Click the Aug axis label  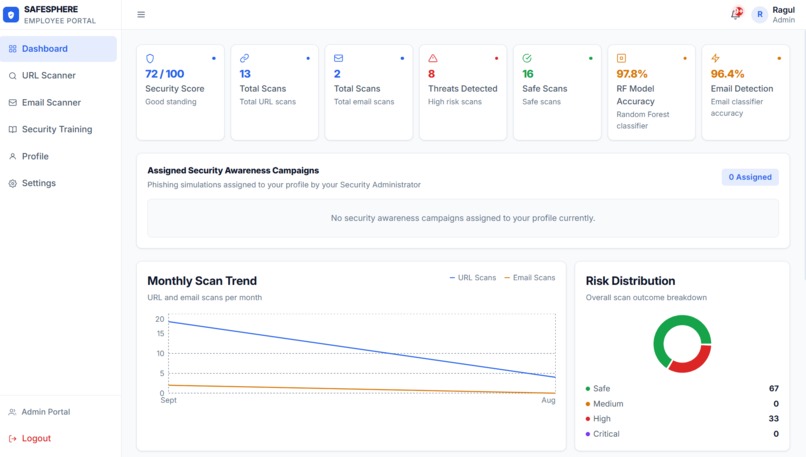(x=548, y=400)
